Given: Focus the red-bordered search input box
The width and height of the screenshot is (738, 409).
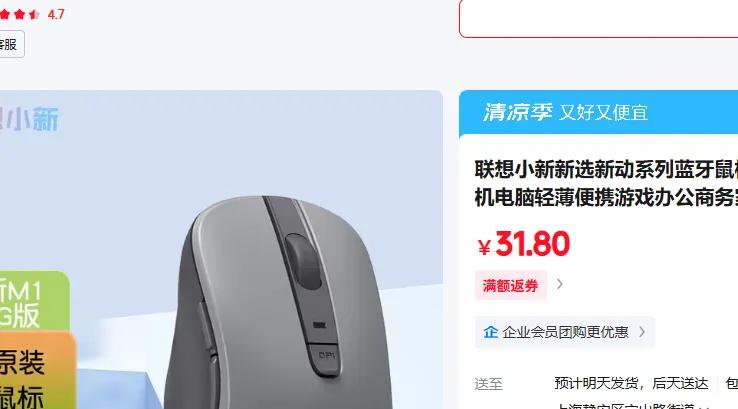Looking at the screenshot, I should coord(598,18).
